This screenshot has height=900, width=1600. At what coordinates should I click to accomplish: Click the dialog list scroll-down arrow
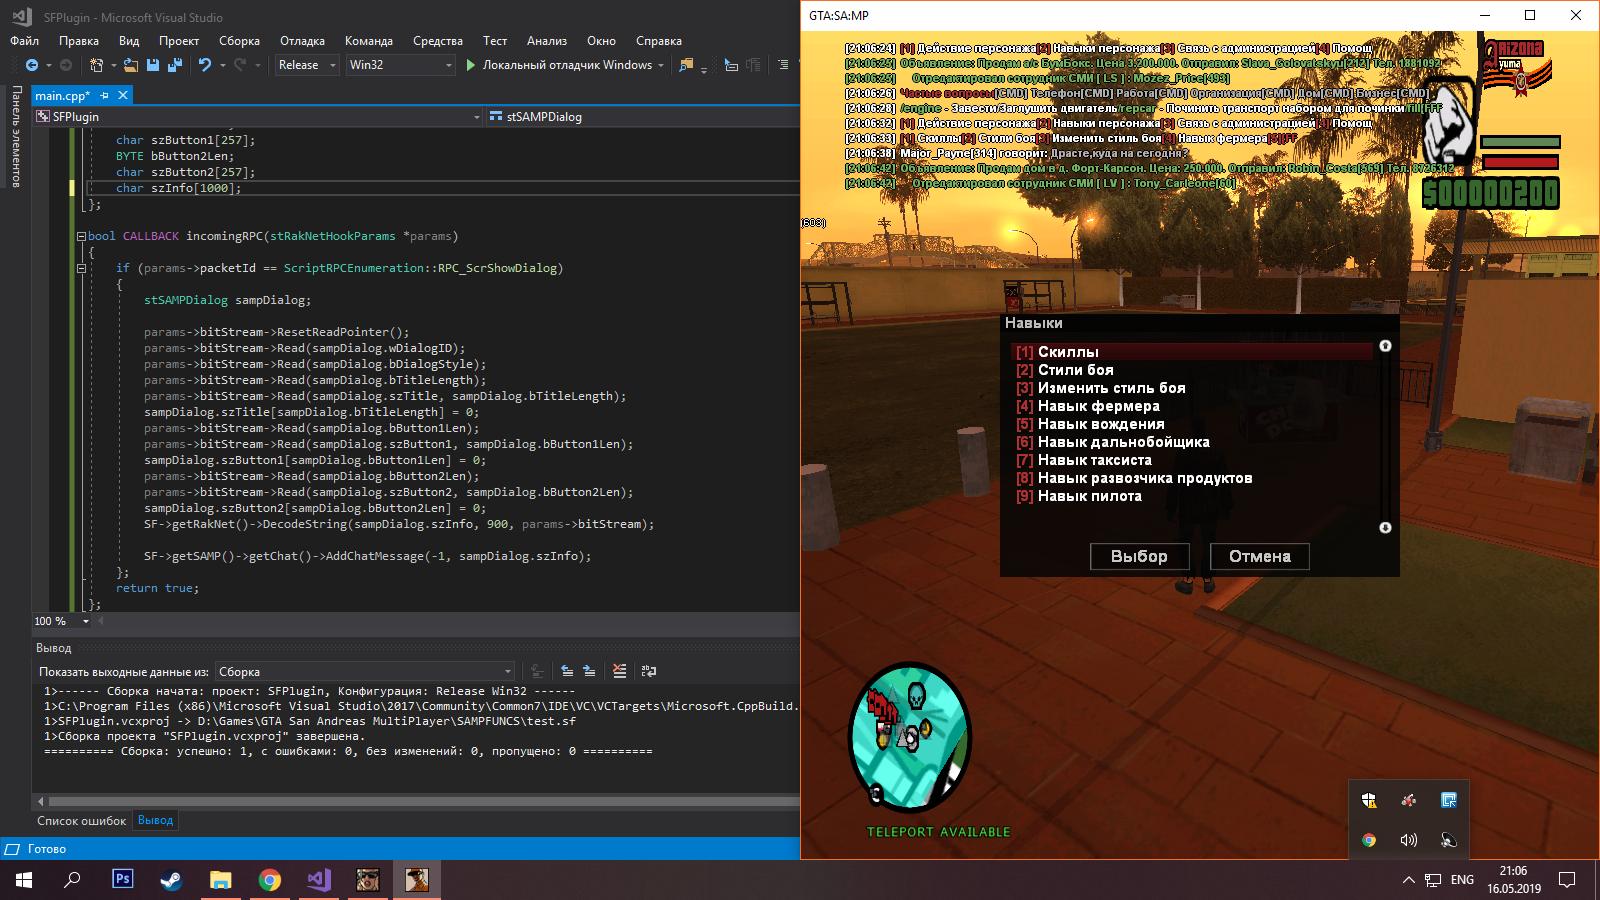pyautogui.click(x=1385, y=527)
